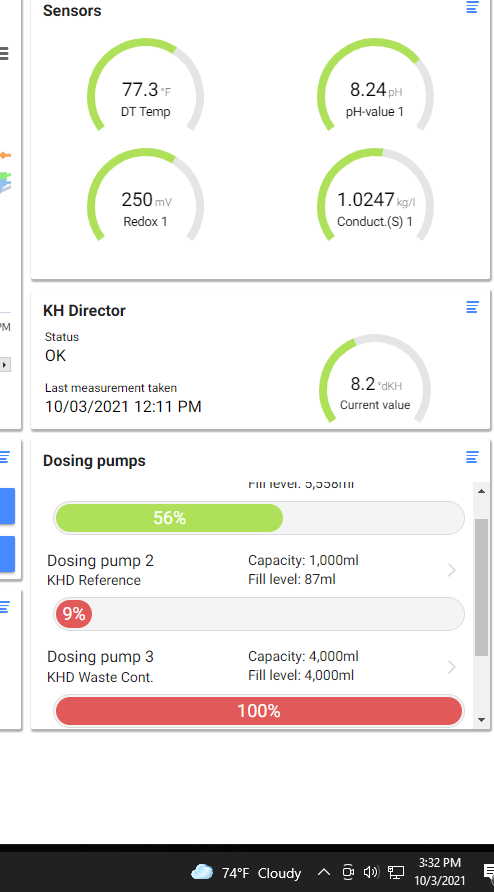
Task: Open the Sensors panel menu icon
Action: pos(472,7)
